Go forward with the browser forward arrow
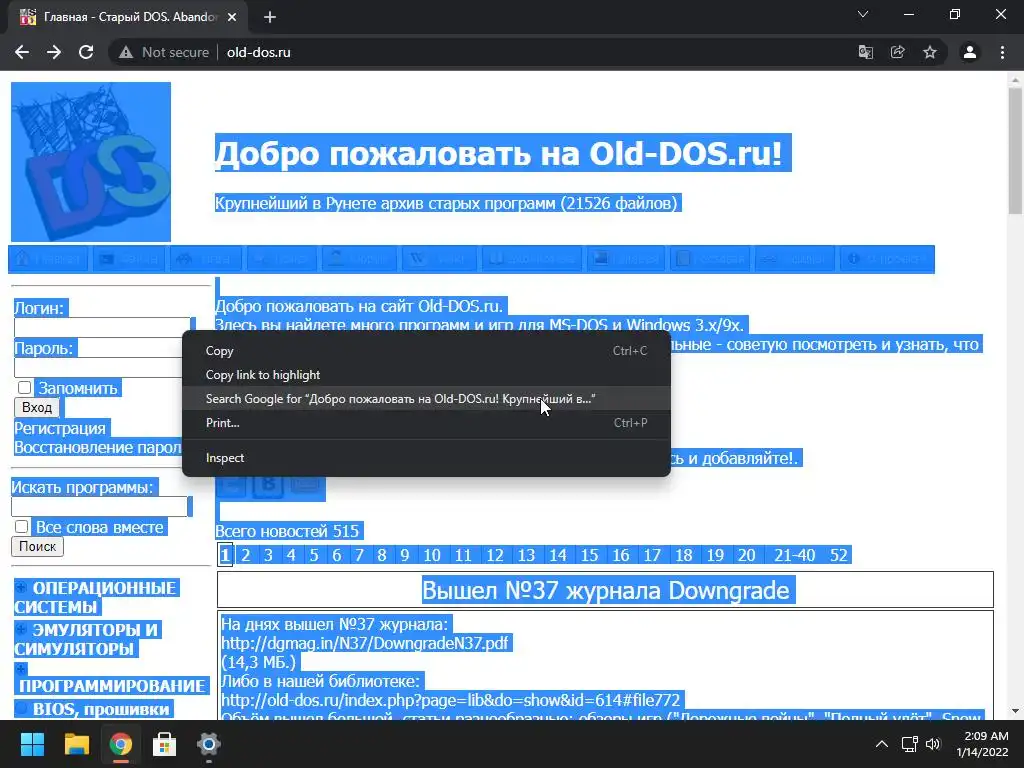1024x768 pixels. click(x=54, y=52)
